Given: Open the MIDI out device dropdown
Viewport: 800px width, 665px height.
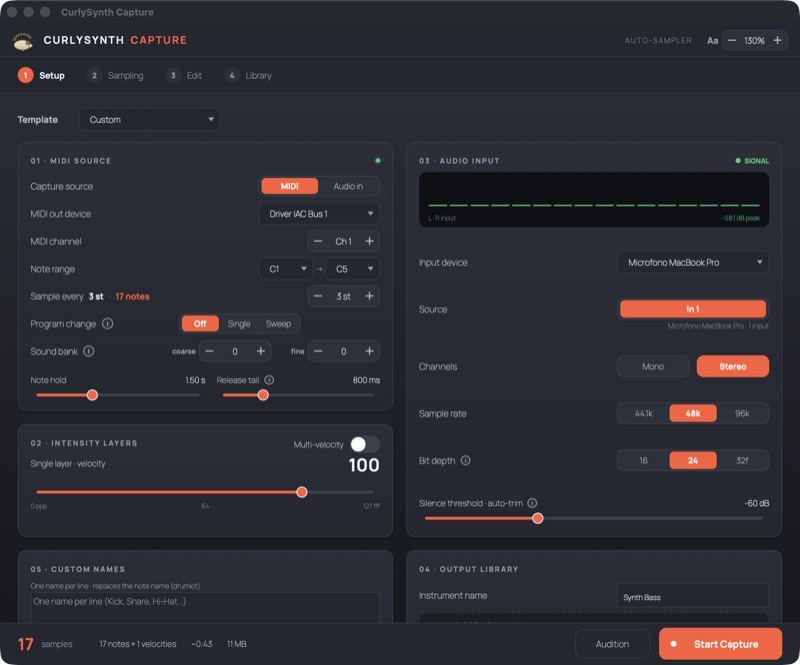Looking at the screenshot, I should pos(319,214).
